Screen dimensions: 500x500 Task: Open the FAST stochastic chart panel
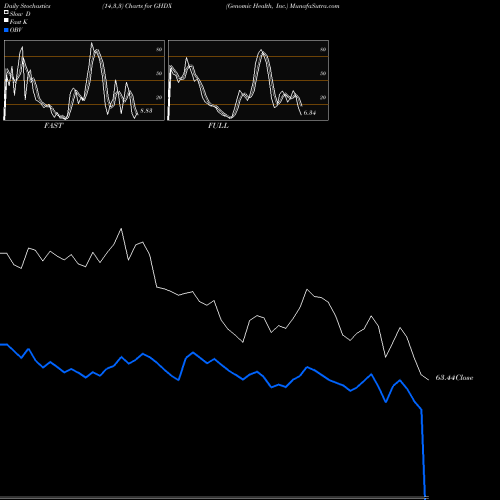click(x=84, y=80)
